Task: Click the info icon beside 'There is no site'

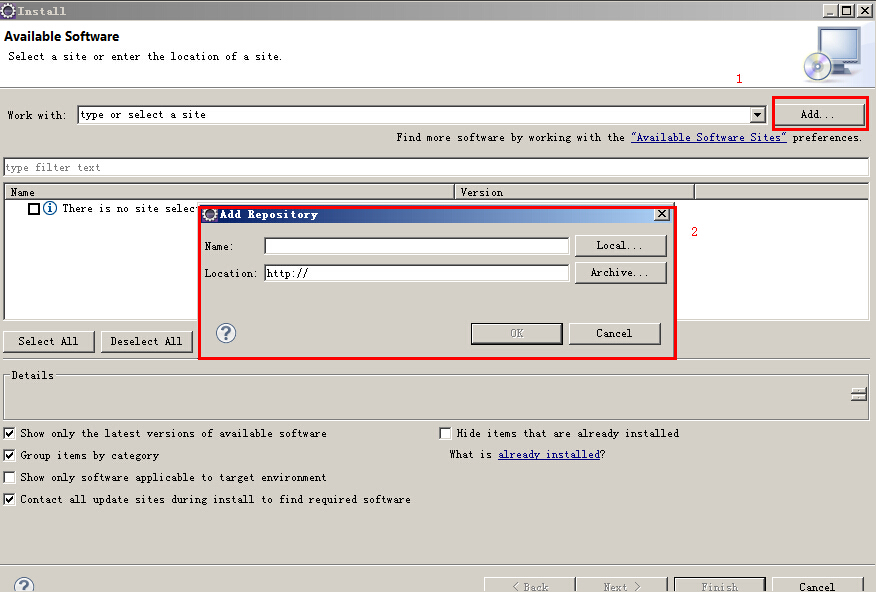Action: tap(50, 209)
